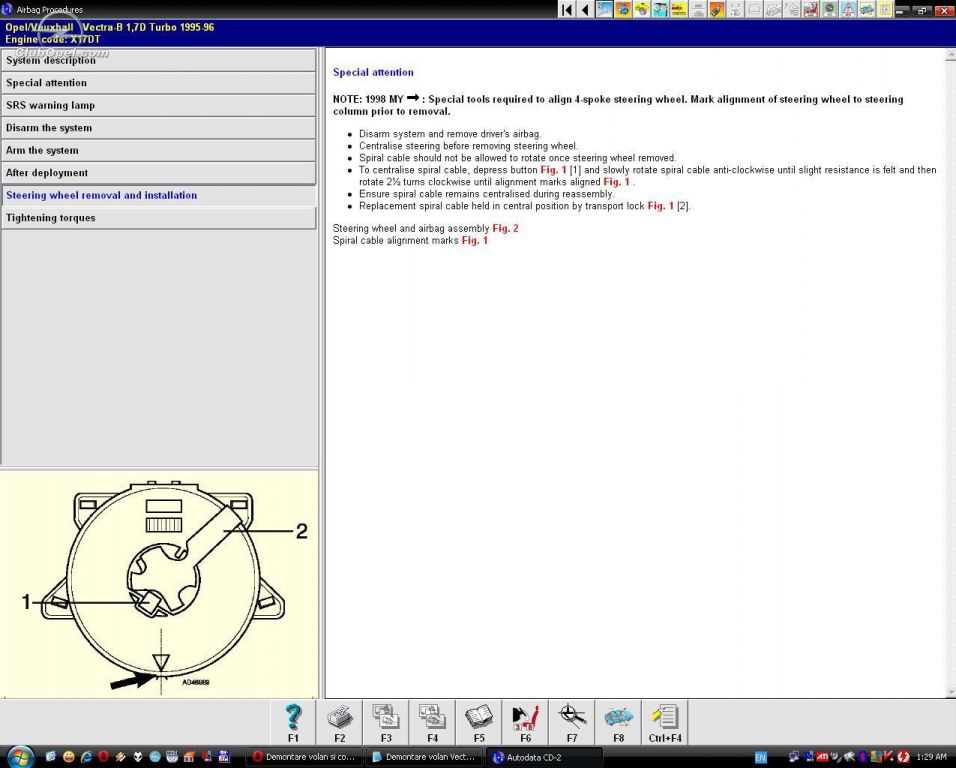Click the F3 illustration icon
Viewport: 956px width, 768px height.
[386, 722]
